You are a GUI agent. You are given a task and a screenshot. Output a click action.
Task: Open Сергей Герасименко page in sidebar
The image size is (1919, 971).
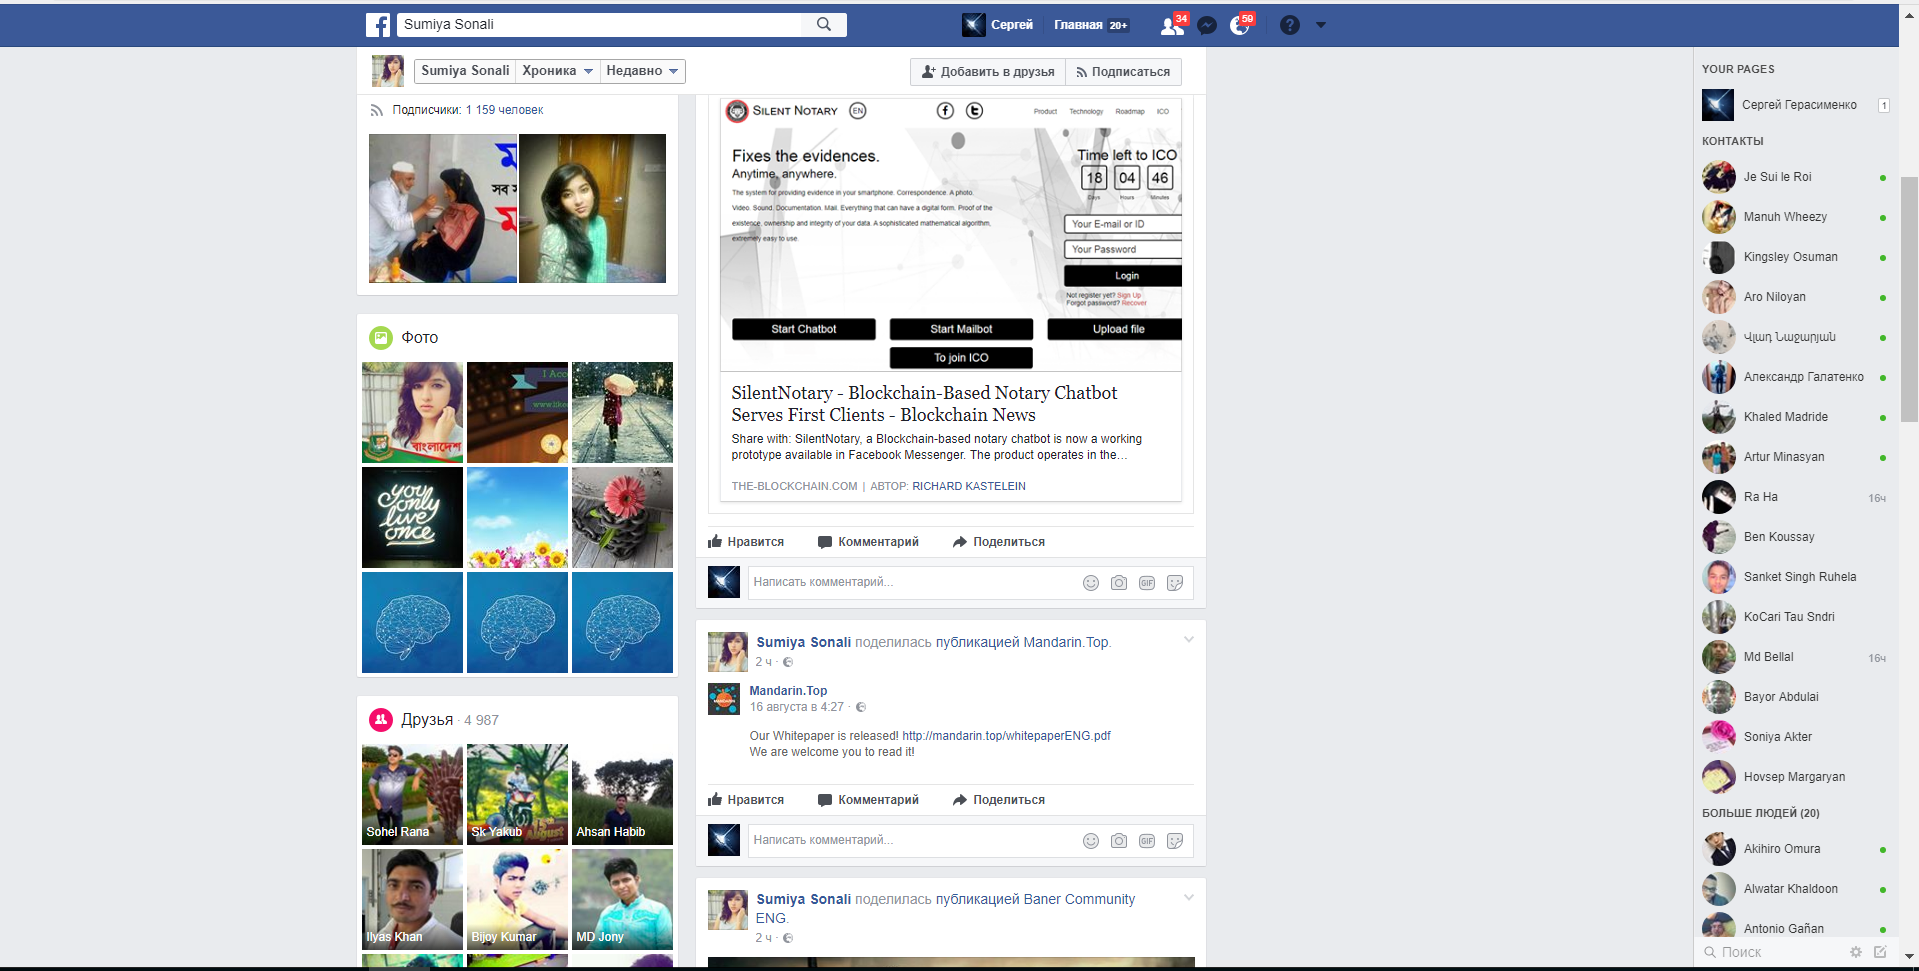1796,105
